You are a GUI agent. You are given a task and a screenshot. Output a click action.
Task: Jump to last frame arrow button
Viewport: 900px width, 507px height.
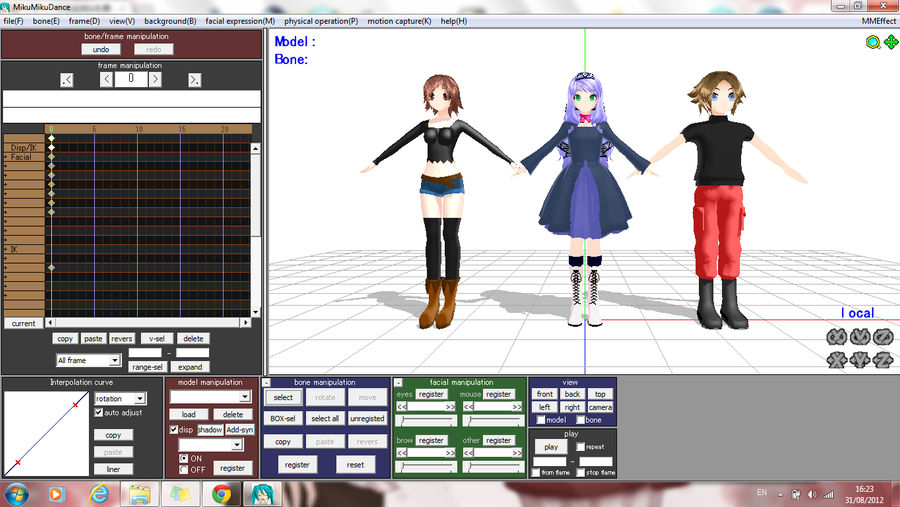click(195, 80)
